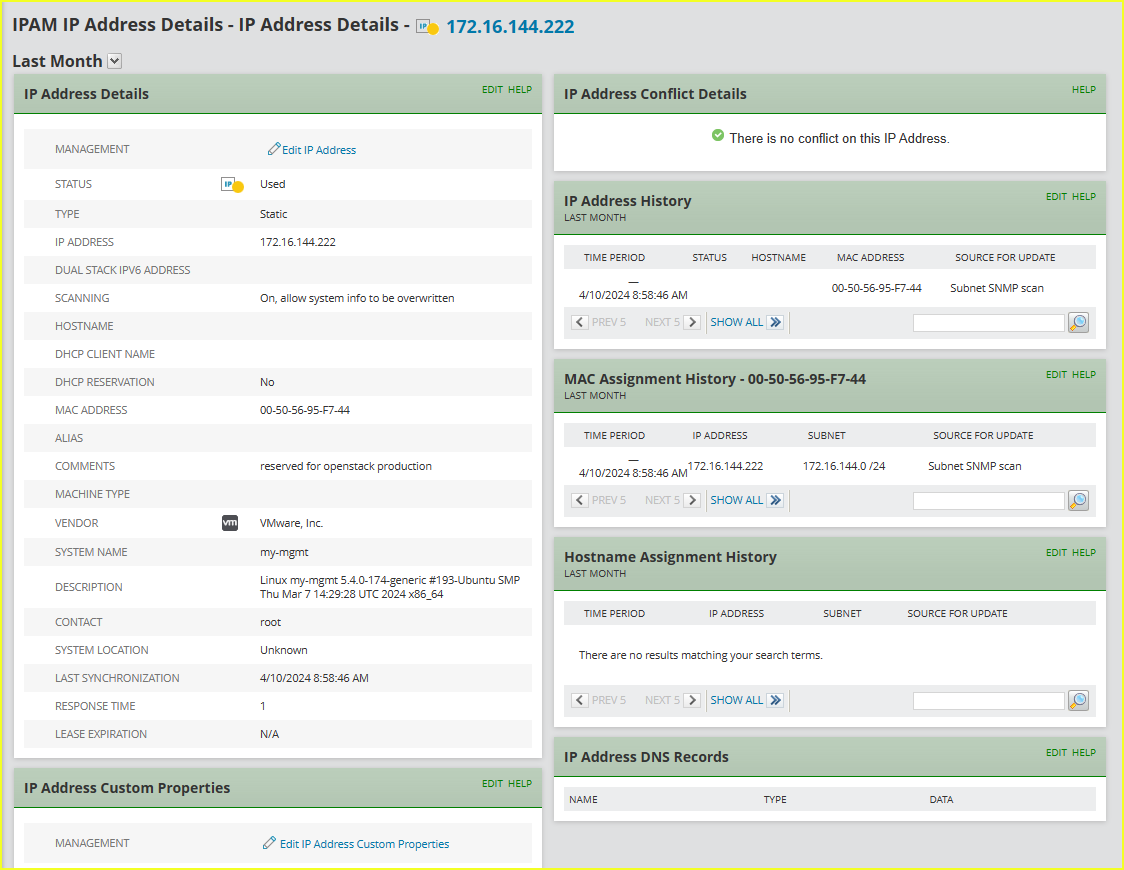
Task: Click the search magnifier in Hostname Assignment History
Action: point(1078,700)
